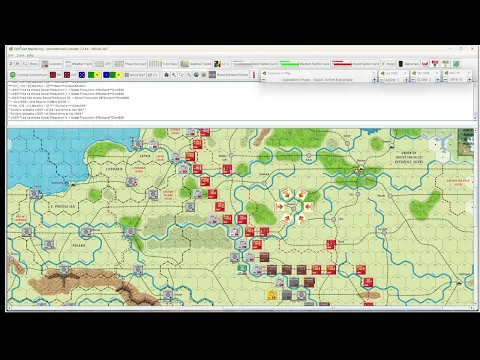Open the Help menu
Screen dimensions: 480x360
[30, 55]
